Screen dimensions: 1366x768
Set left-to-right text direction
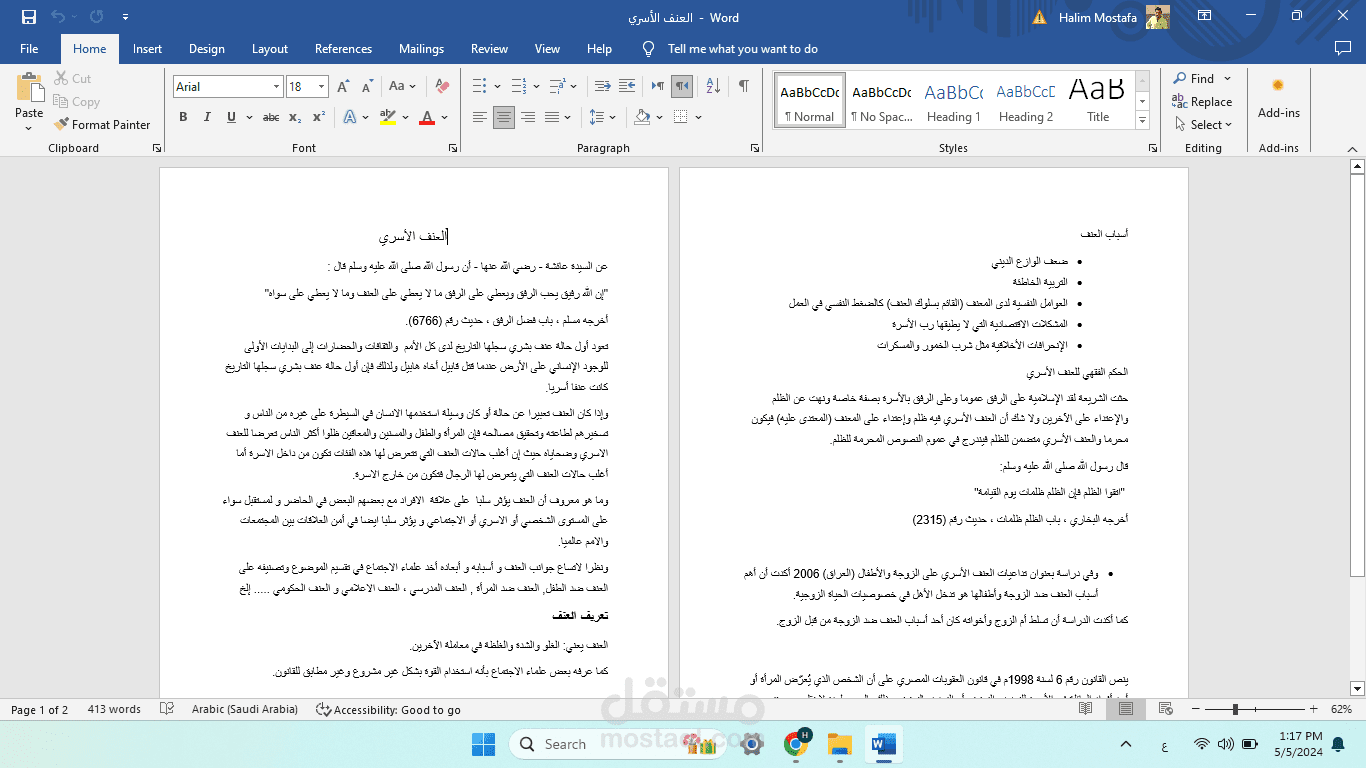click(x=657, y=86)
